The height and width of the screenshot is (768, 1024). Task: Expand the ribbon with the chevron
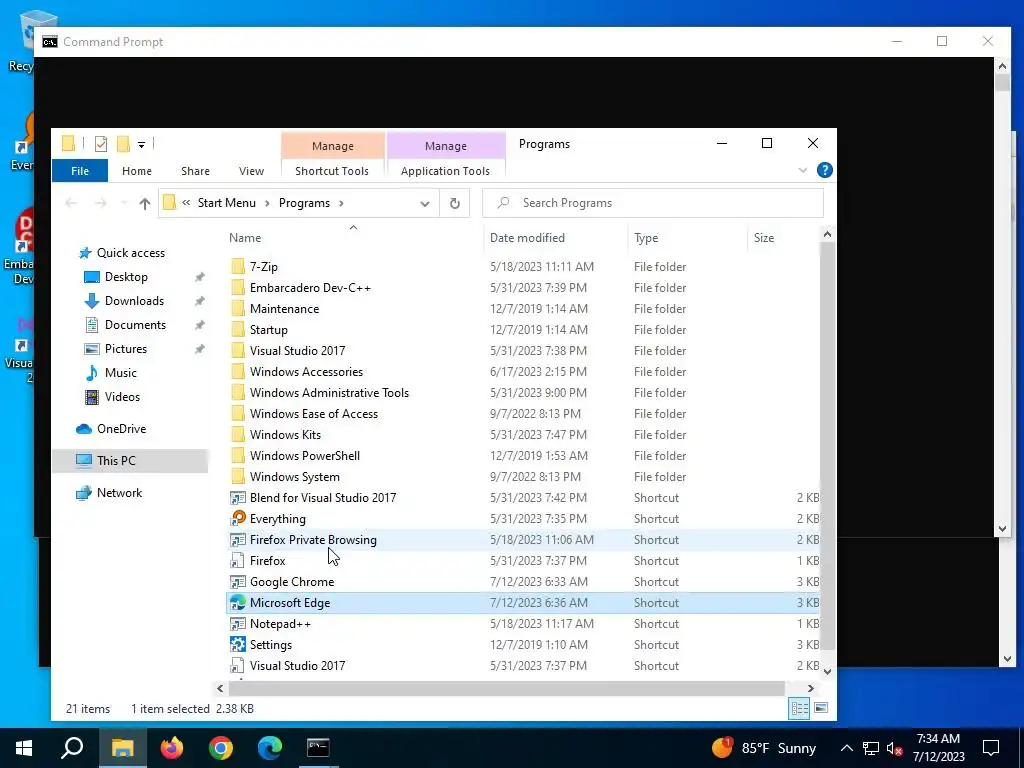point(803,170)
